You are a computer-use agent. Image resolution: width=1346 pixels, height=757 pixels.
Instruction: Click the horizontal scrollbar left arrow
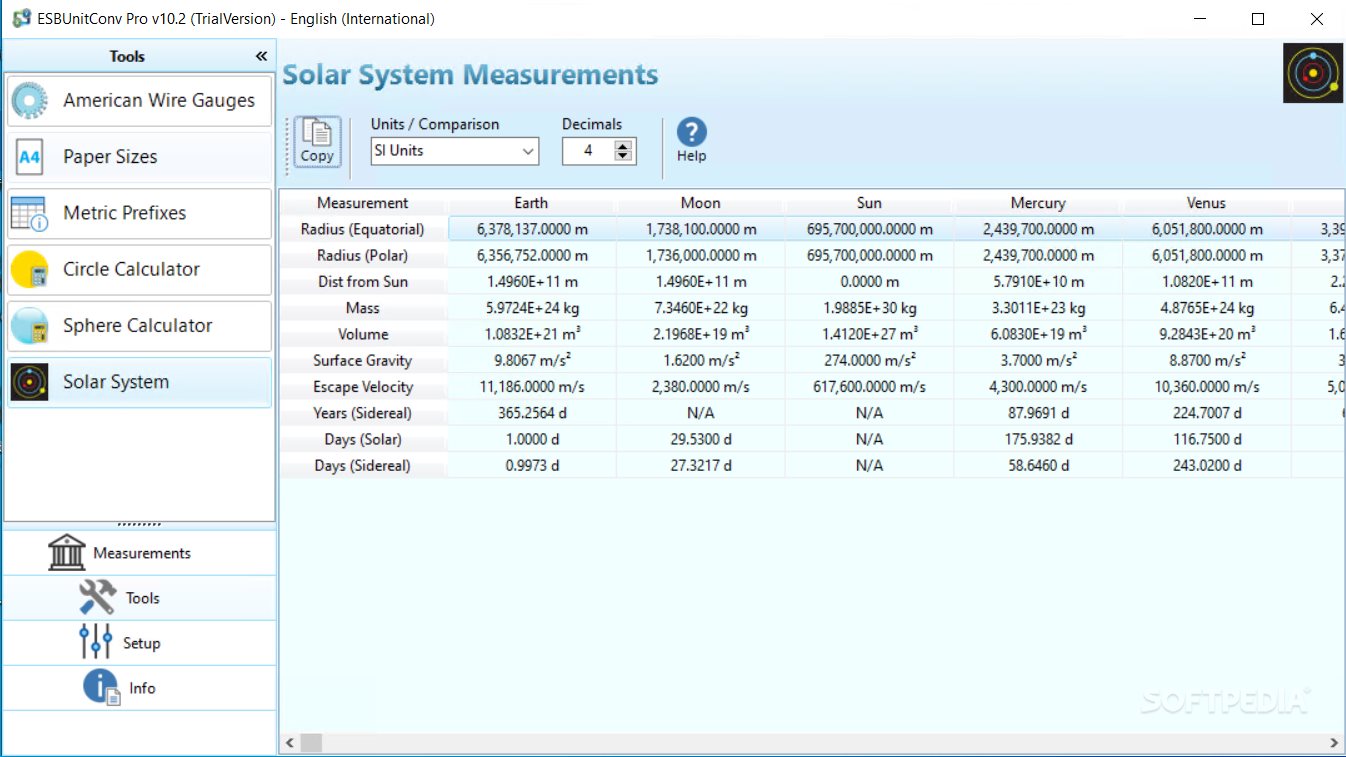(290, 743)
